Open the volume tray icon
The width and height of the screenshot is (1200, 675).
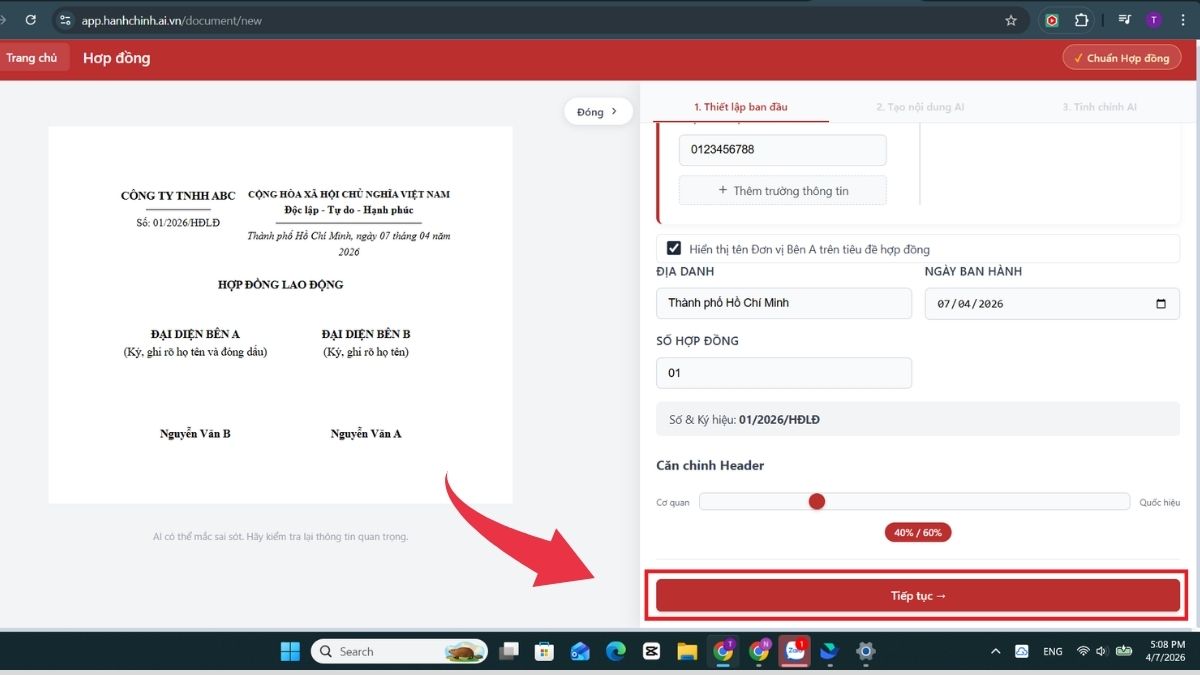[x=1101, y=651]
